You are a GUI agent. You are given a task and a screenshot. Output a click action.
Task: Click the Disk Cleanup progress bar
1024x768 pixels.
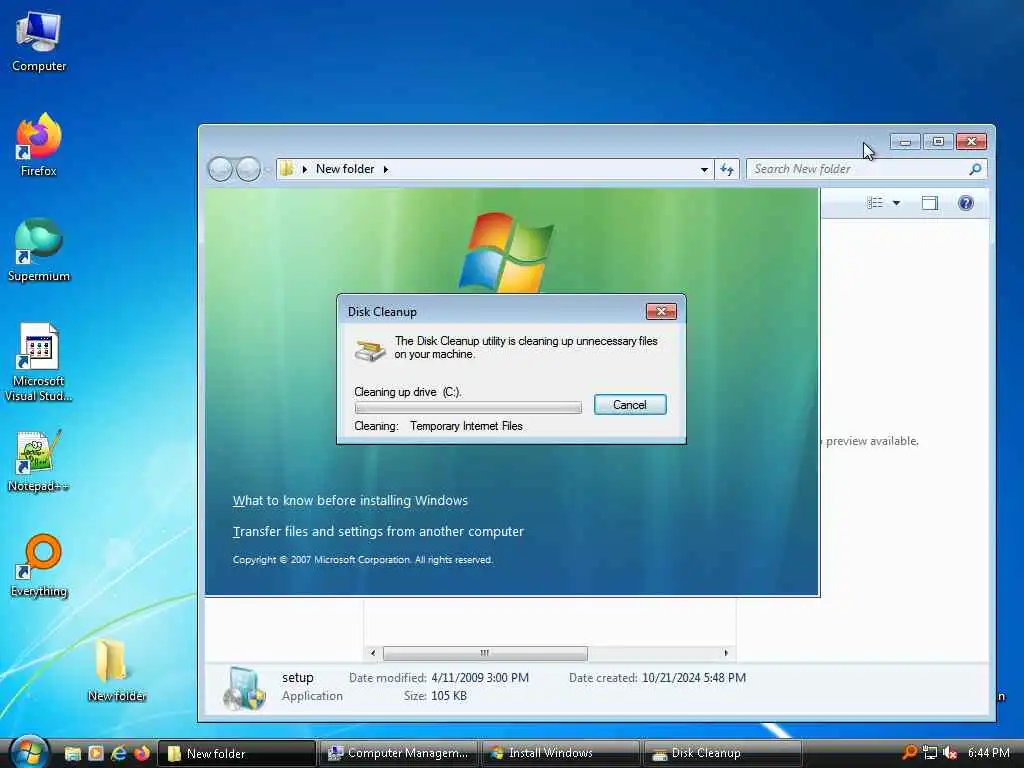(468, 408)
